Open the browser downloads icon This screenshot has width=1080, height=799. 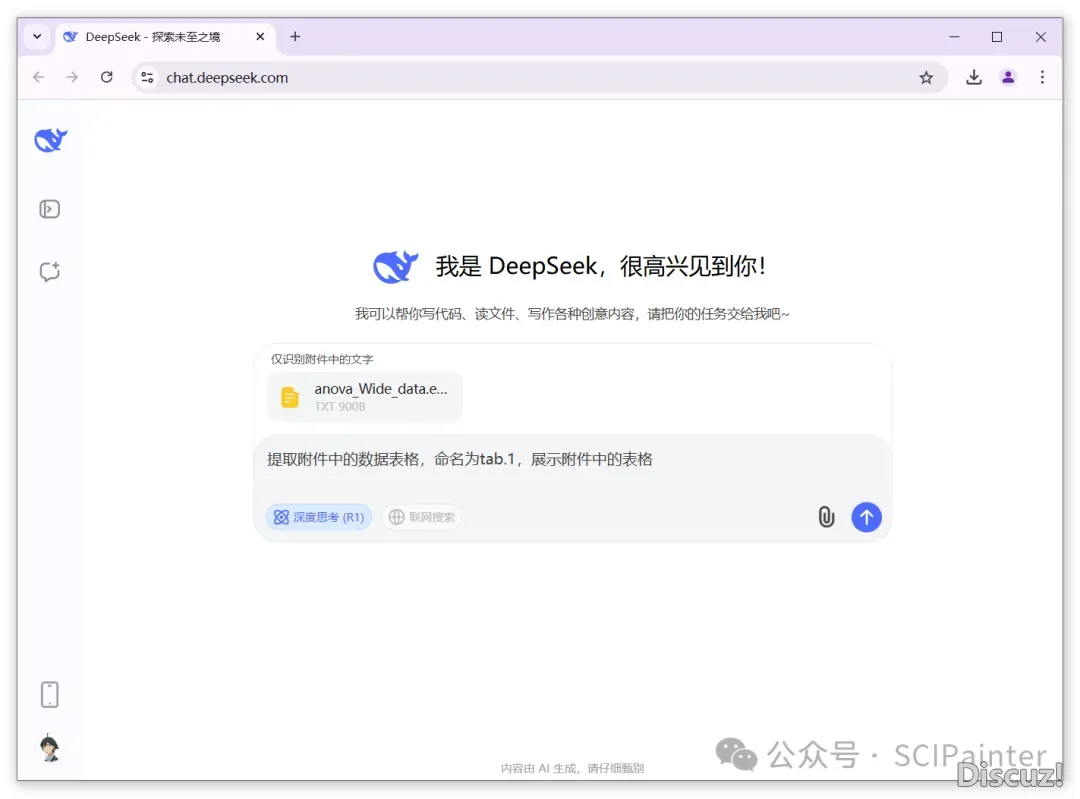pyautogui.click(x=974, y=77)
